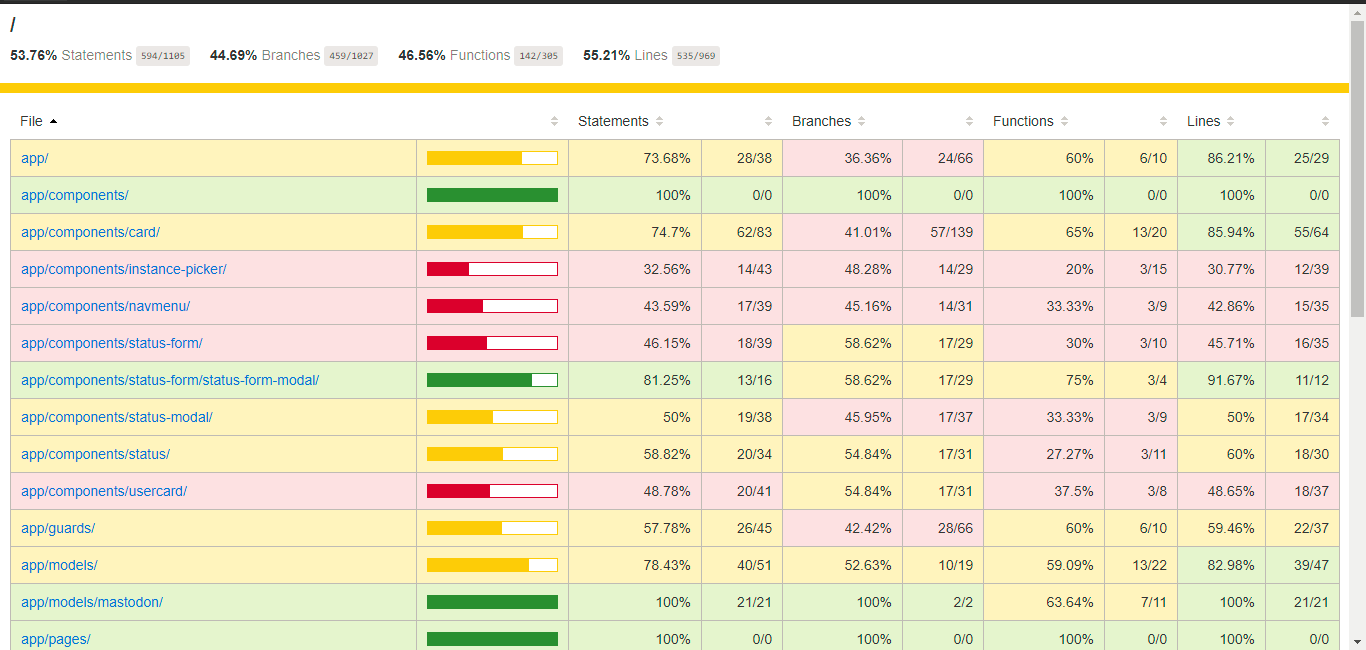Click the coverage bar for app/ row
Viewport: 1366px width, 650px height.
492,158
